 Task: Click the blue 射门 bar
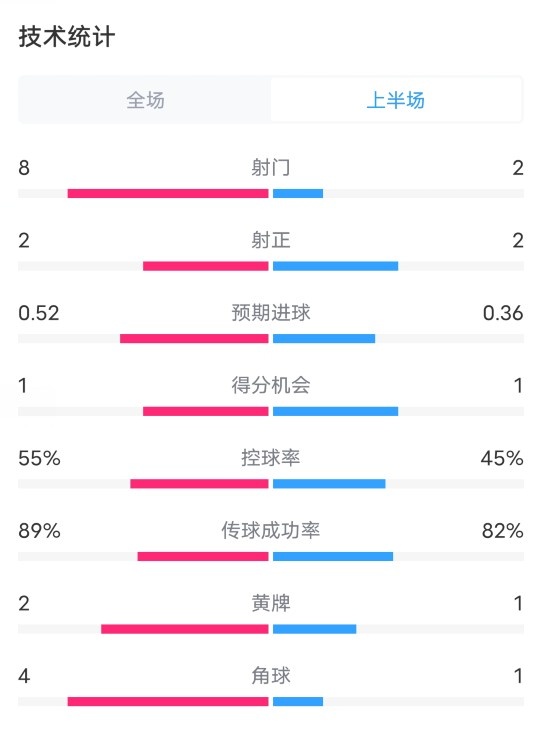(298, 193)
